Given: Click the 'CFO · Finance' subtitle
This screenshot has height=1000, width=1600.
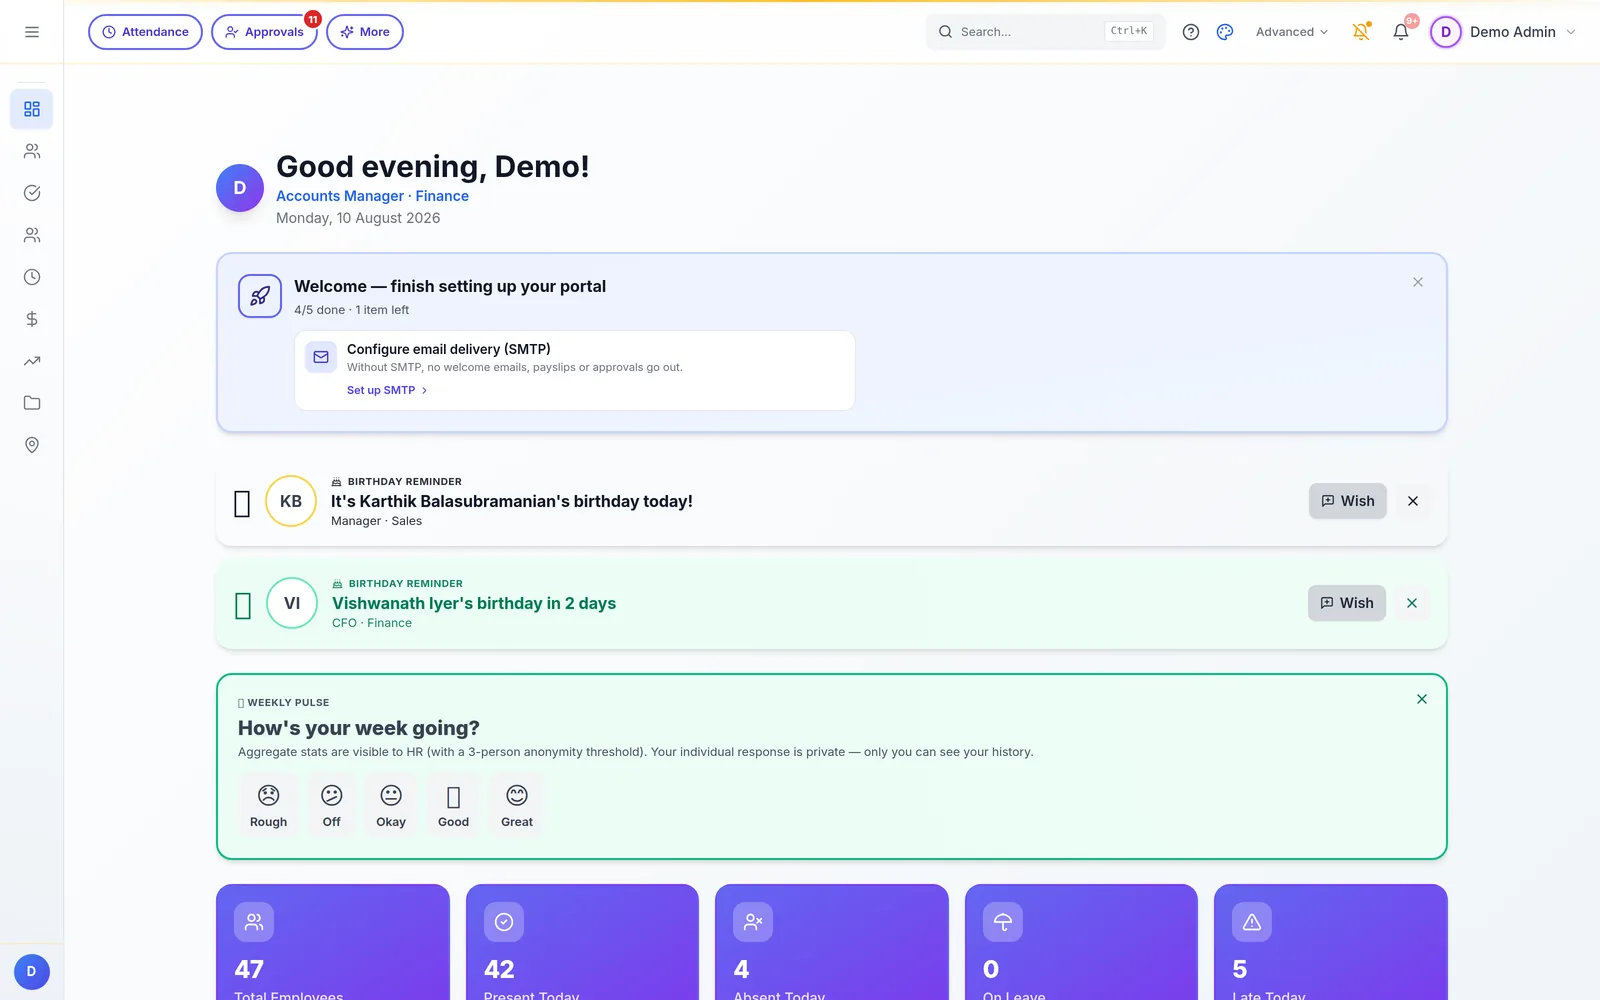Looking at the screenshot, I should 372,623.
